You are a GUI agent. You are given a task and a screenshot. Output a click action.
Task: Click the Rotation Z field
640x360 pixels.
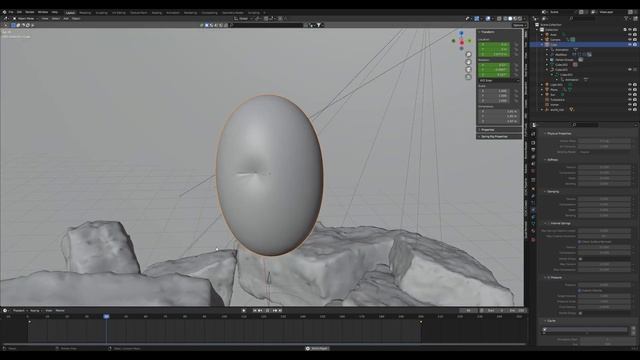click(x=494, y=75)
